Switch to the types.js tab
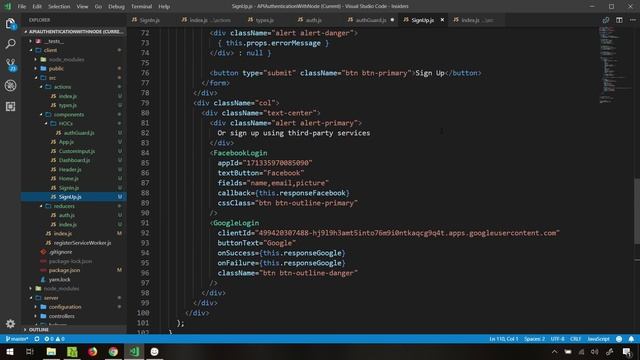The image size is (640, 360). coord(264,20)
